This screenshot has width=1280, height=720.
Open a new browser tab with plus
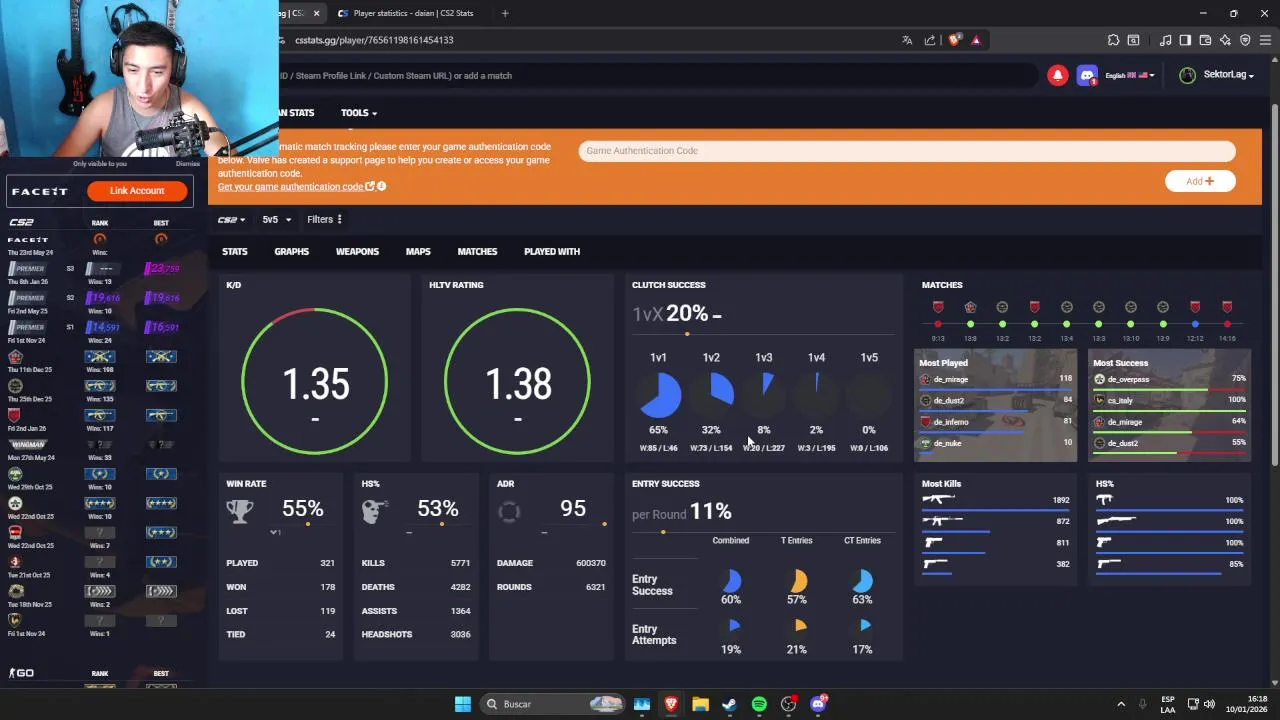[x=505, y=13]
